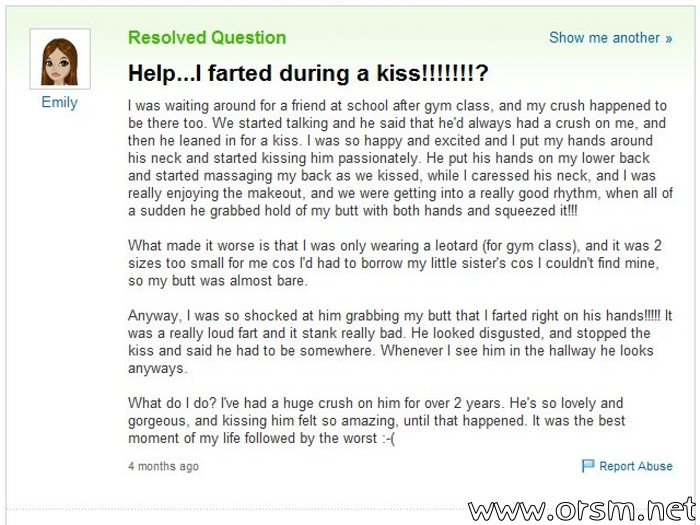Click the line beginning 'Anyway, I was so shocked'

click(400, 316)
